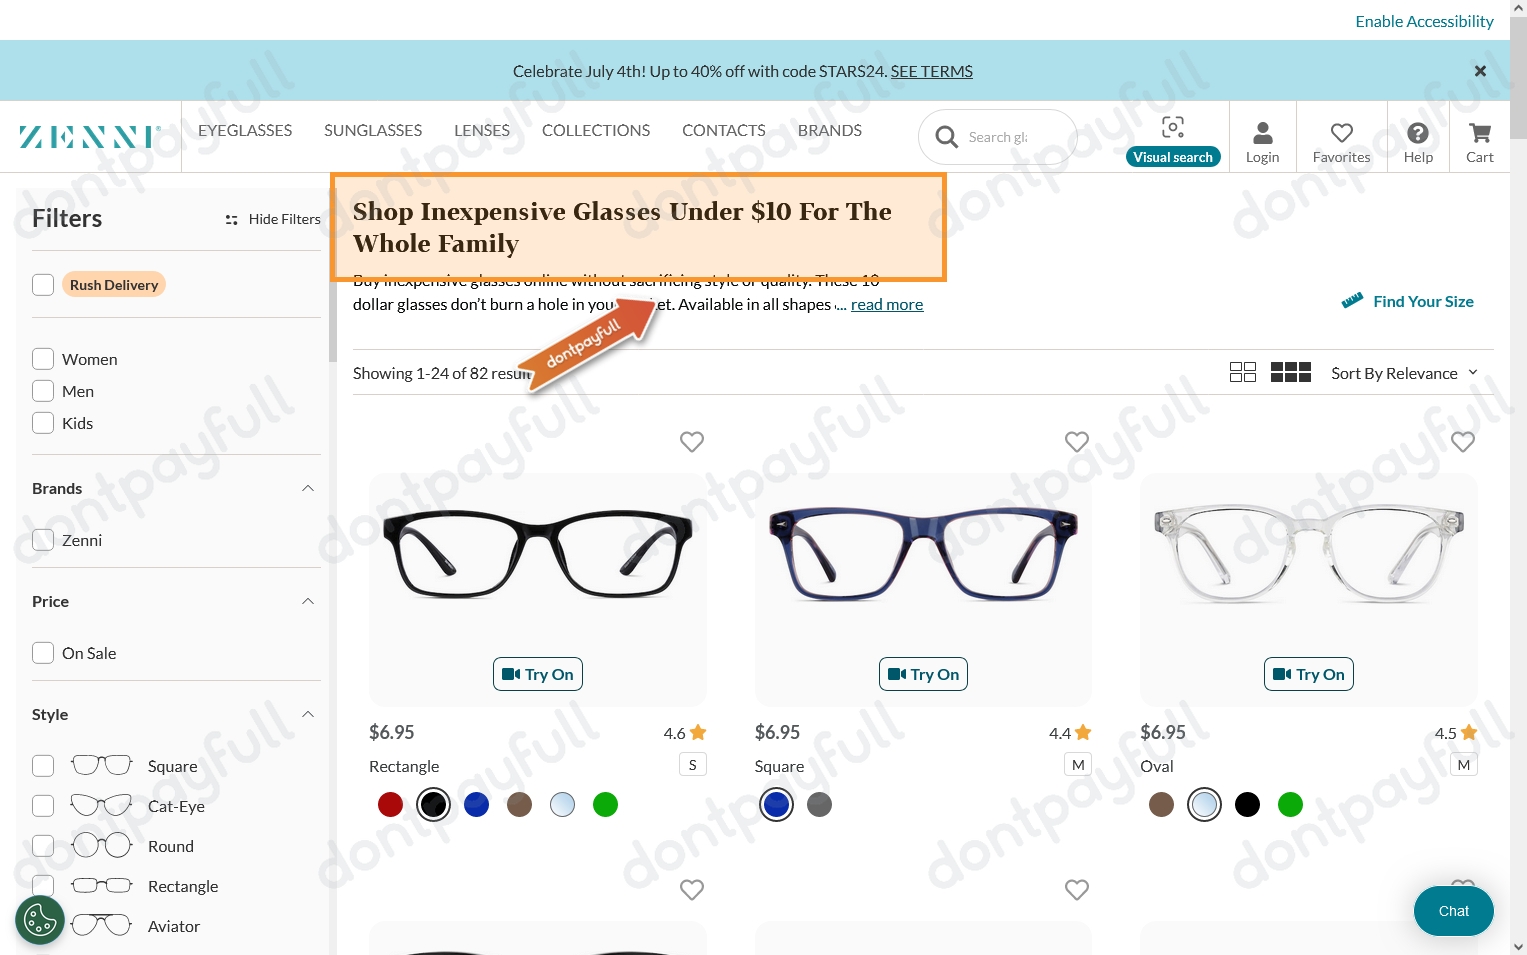Screen dimensions: 1527x955
Task: Tick the On Sale checkbox
Action: [x=43, y=653]
